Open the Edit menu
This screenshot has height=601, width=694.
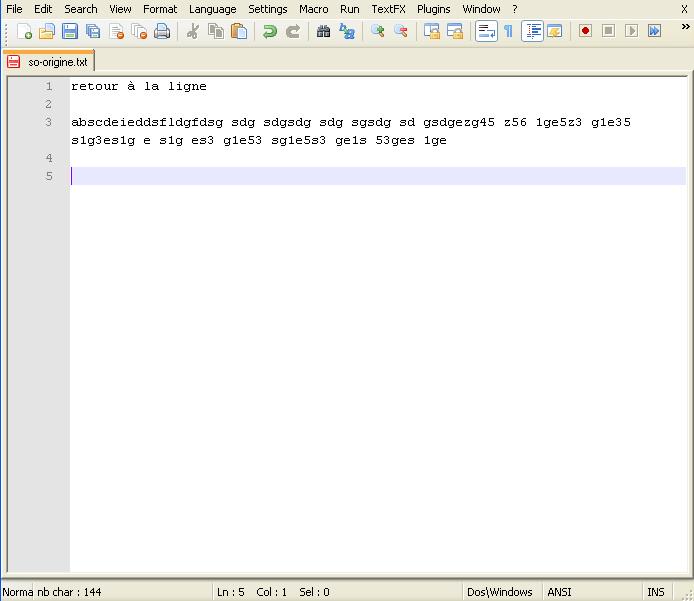(43, 9)
